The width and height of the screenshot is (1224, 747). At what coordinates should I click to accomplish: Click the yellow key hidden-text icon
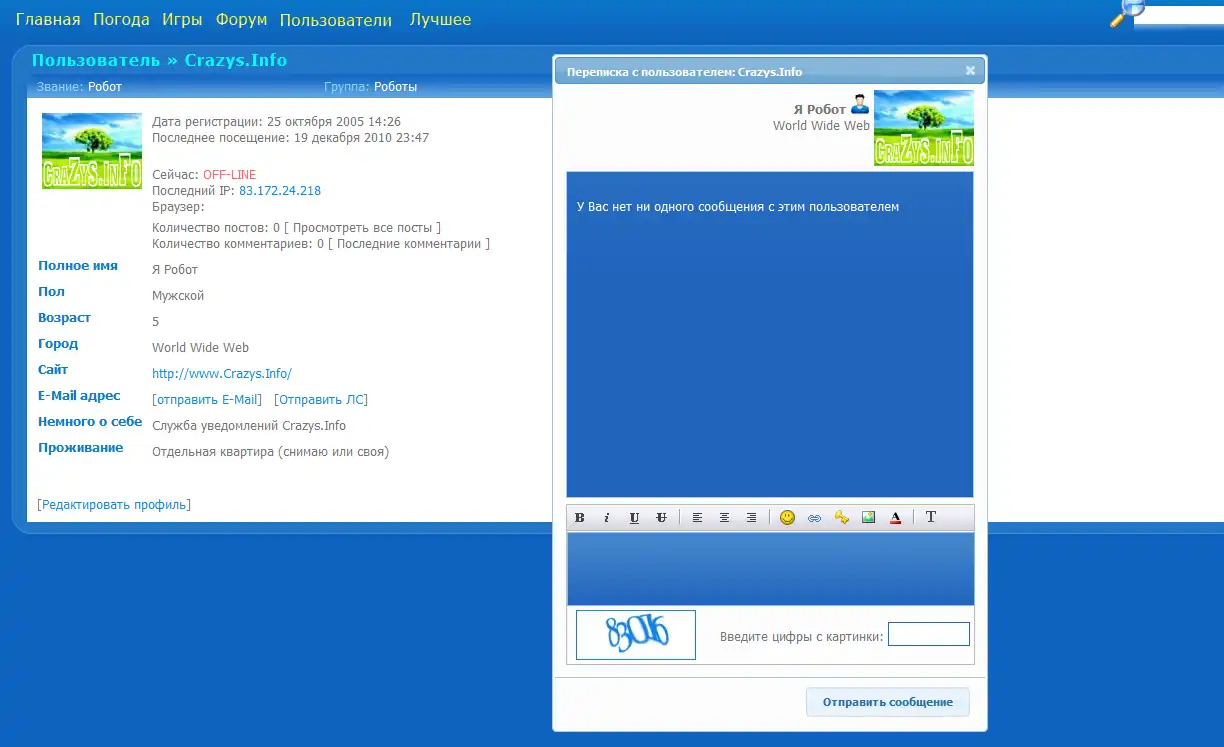click(841, 518)
